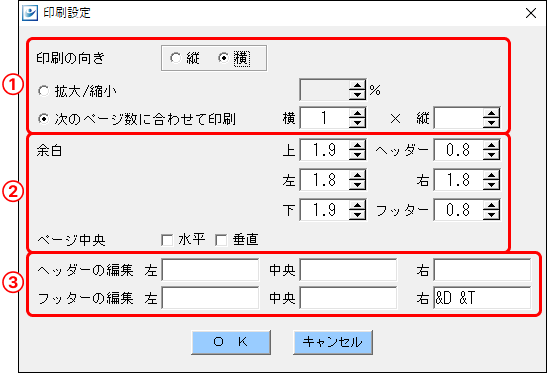This screenshot has height=373, width=547.
Task: Increase the 横 page count spinner
Action: coord(357,113)
